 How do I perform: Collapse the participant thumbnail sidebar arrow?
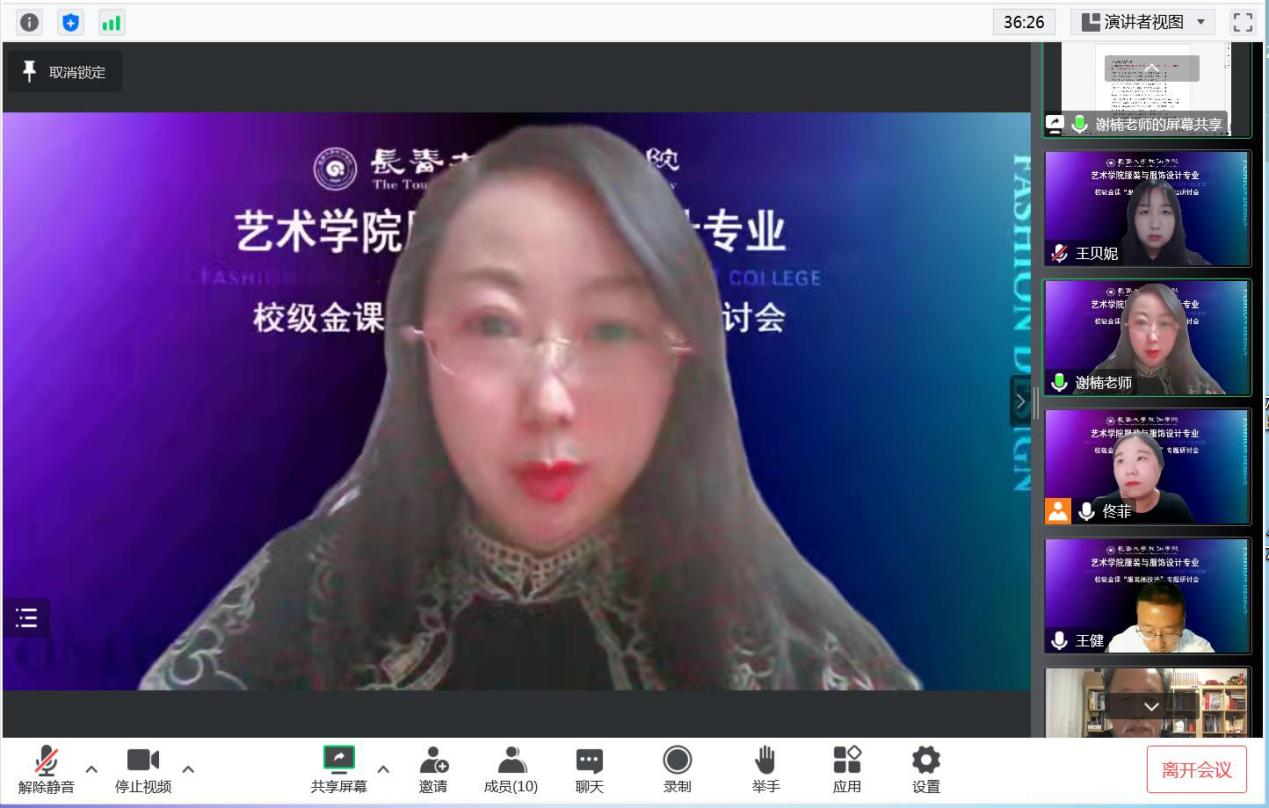(1020, 402)
